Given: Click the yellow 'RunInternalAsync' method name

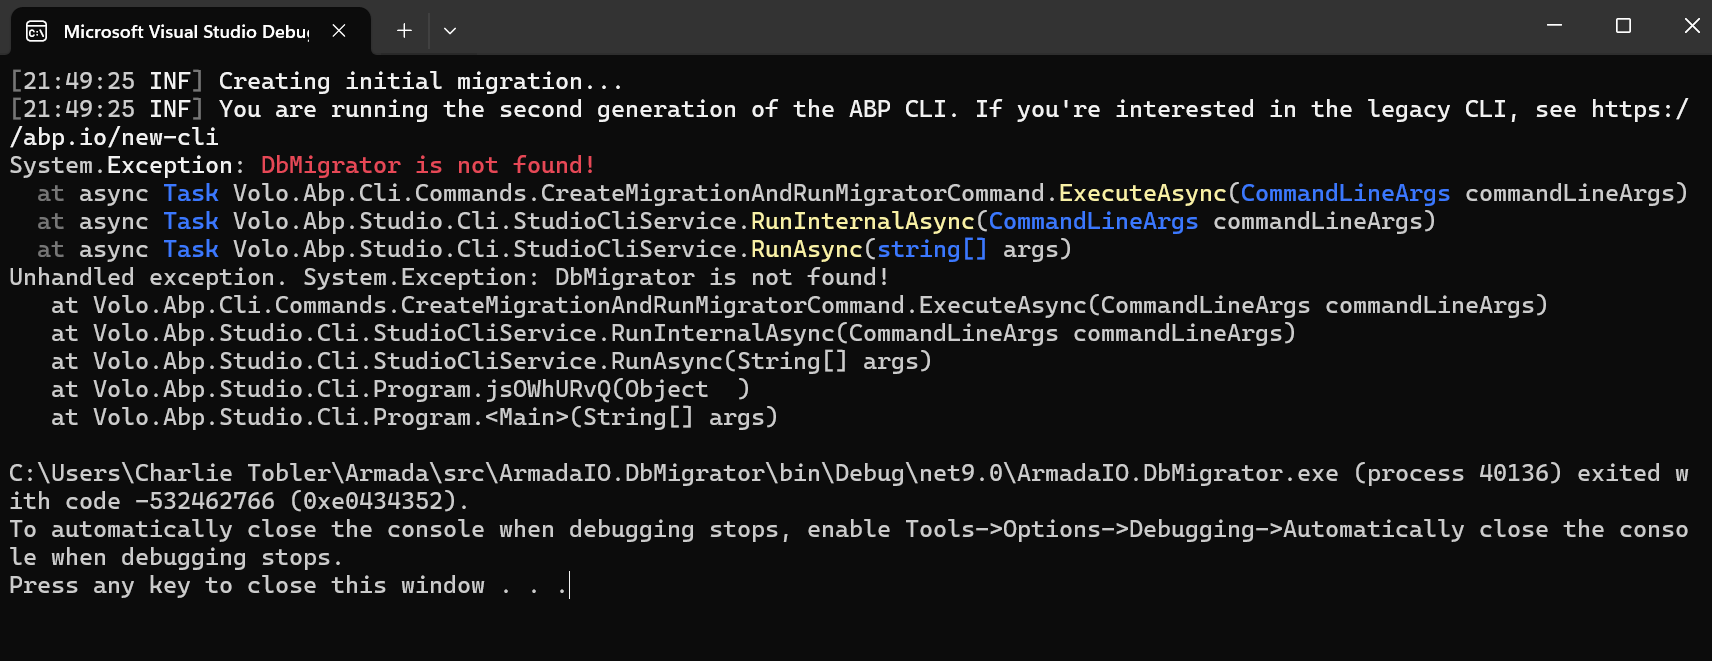Looking at the screenshot, I should pyautogui.click(x=862, y=221).
